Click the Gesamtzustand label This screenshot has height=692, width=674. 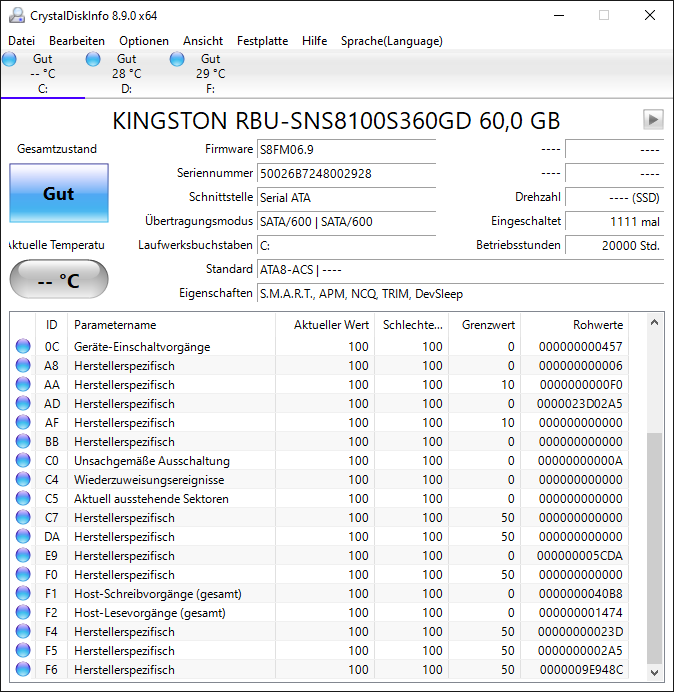point(57,149)
